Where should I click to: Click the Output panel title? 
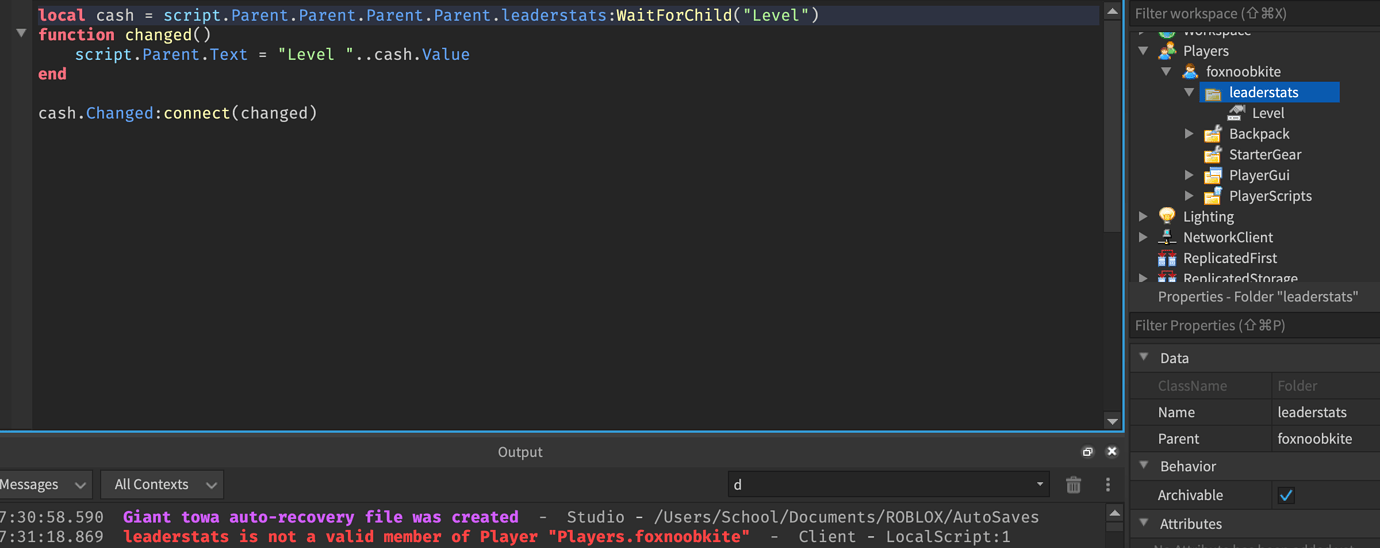tap(520, 452)
